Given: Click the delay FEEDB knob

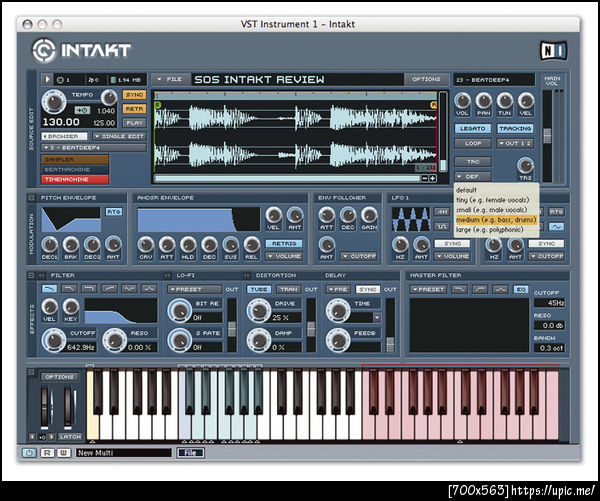Looking at the screenshot, I should [338, 340].
